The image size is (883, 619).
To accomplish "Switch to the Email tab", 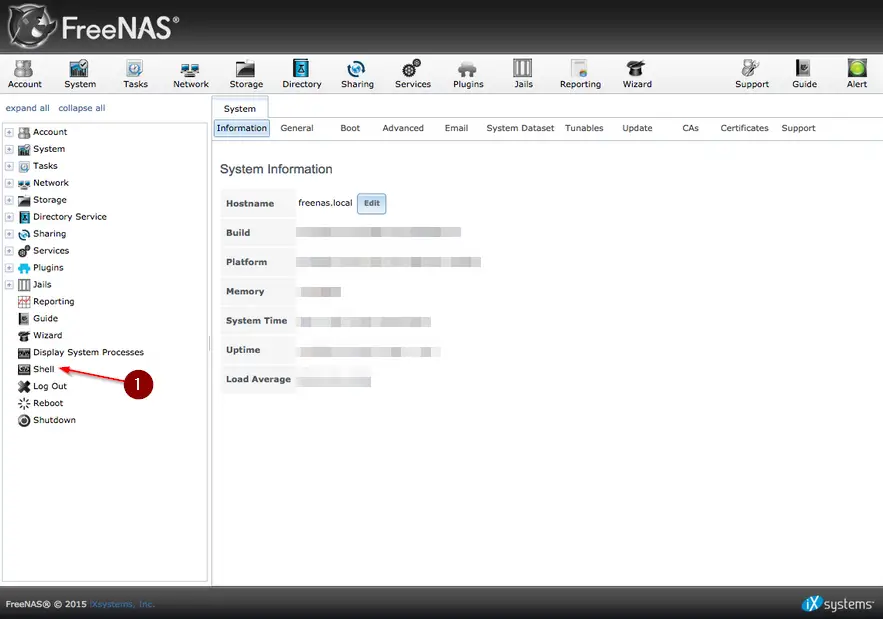I will click(x=456, y=128).
